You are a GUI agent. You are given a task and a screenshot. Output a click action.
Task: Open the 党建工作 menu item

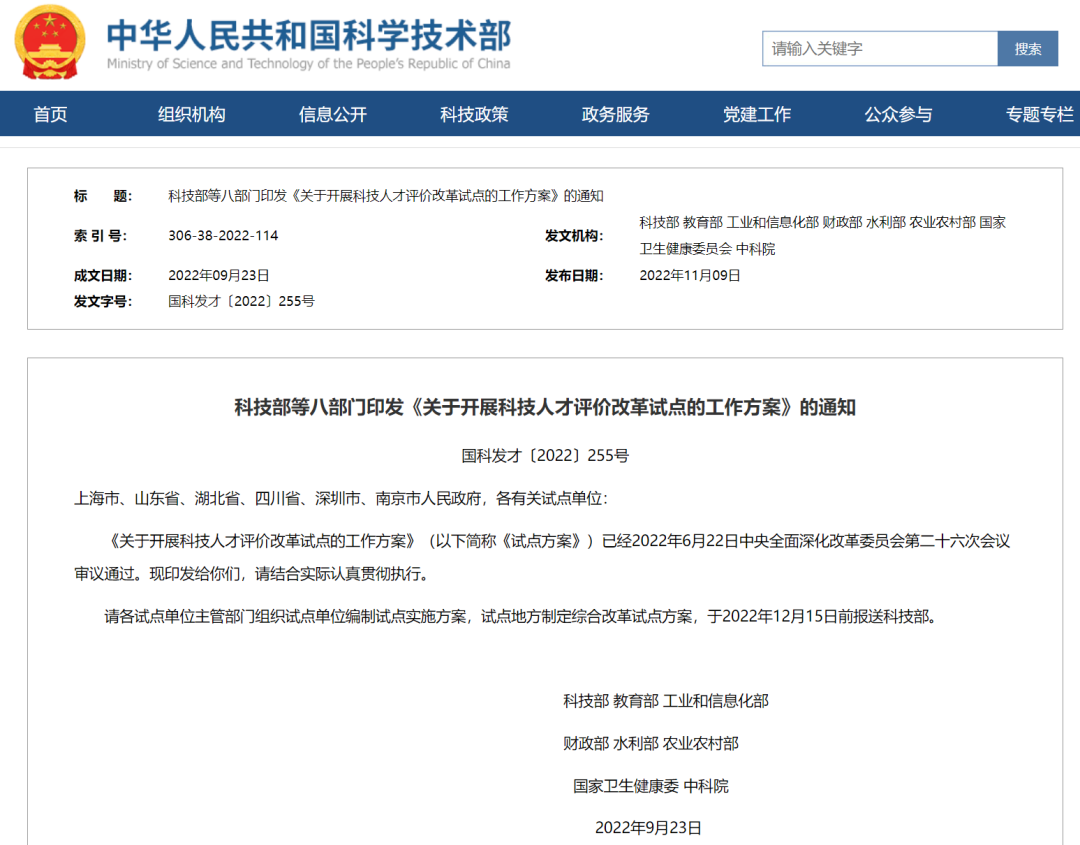tap(757, 114)
